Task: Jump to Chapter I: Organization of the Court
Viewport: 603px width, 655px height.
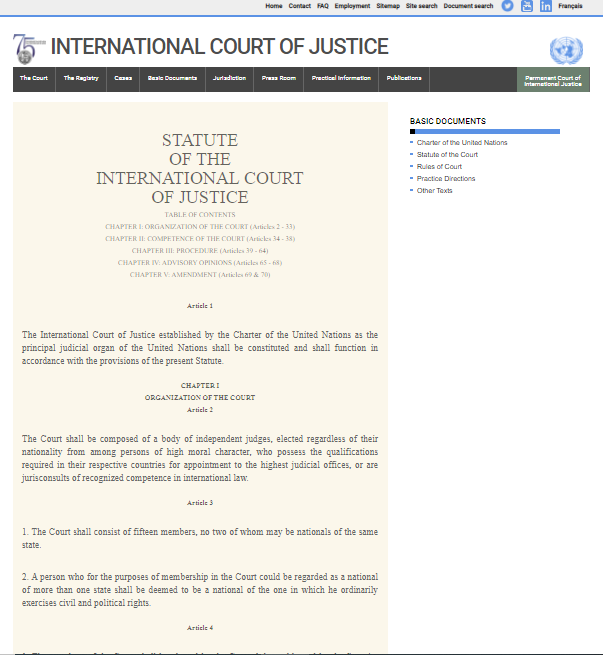Action: pos(199,227)
